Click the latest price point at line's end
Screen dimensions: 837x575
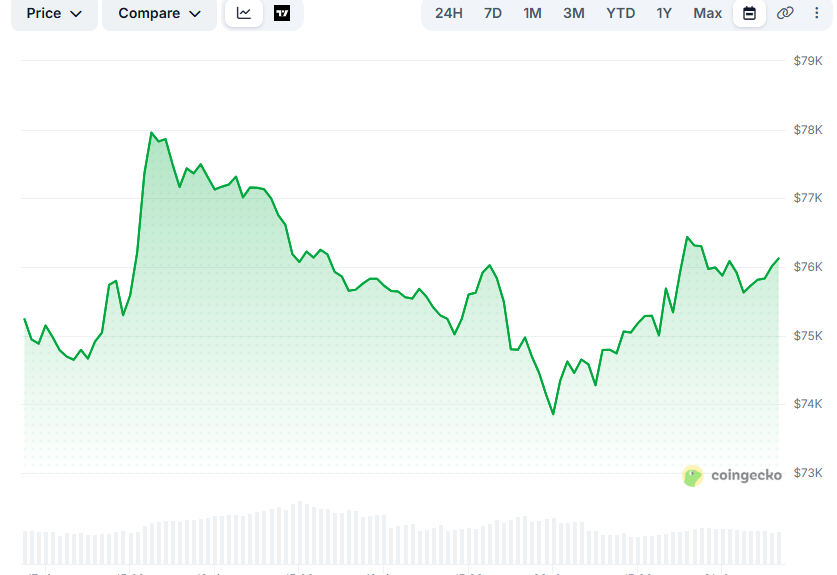pos(778,258)
